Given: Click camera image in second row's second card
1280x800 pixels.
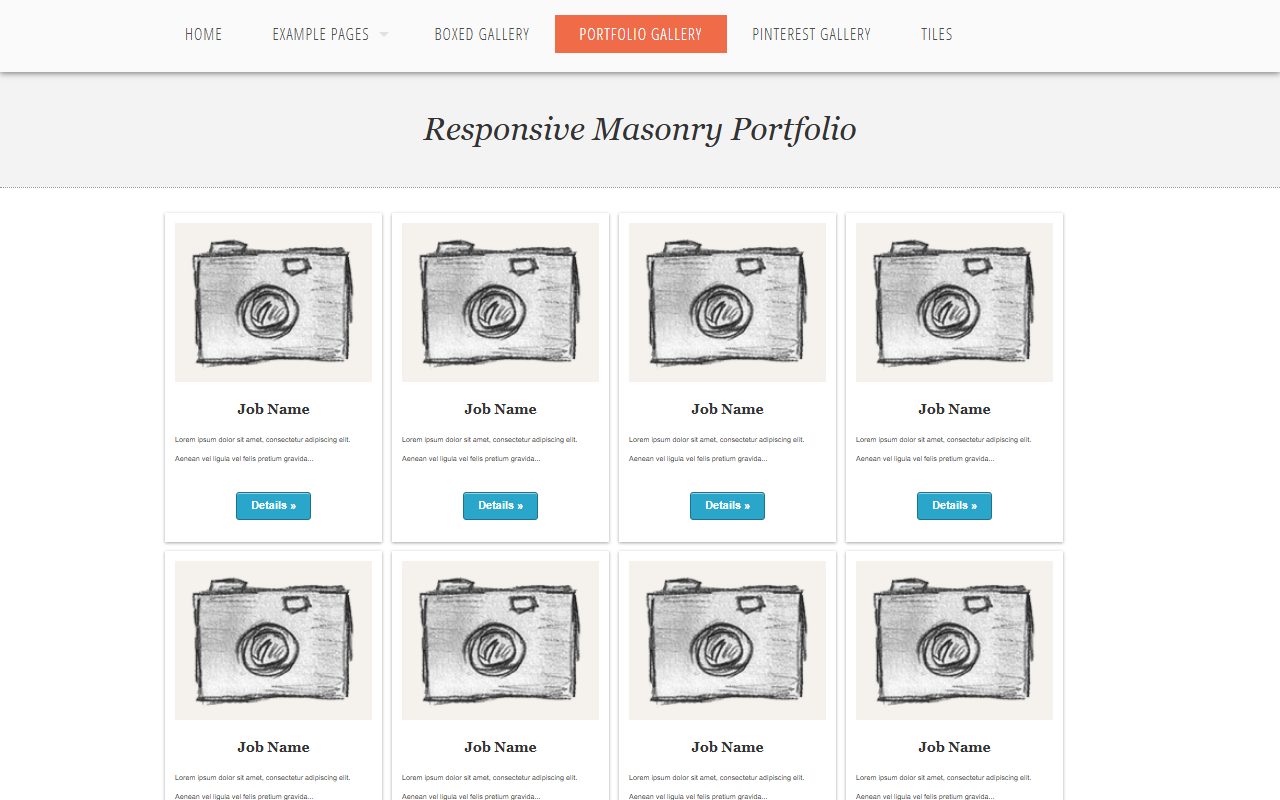Looking at the screenshot, I should tap(500, 640).
